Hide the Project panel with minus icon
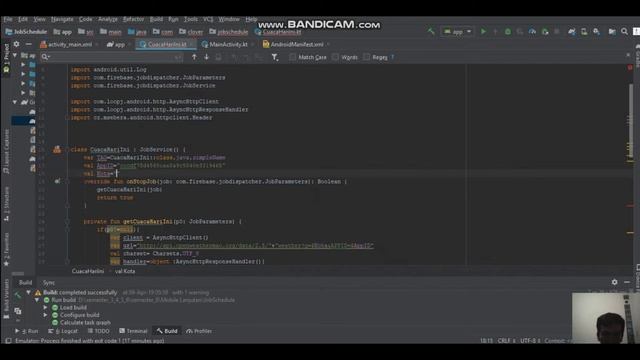The width and height of the screenshot is (640, 360). click(x=29, y=44)
